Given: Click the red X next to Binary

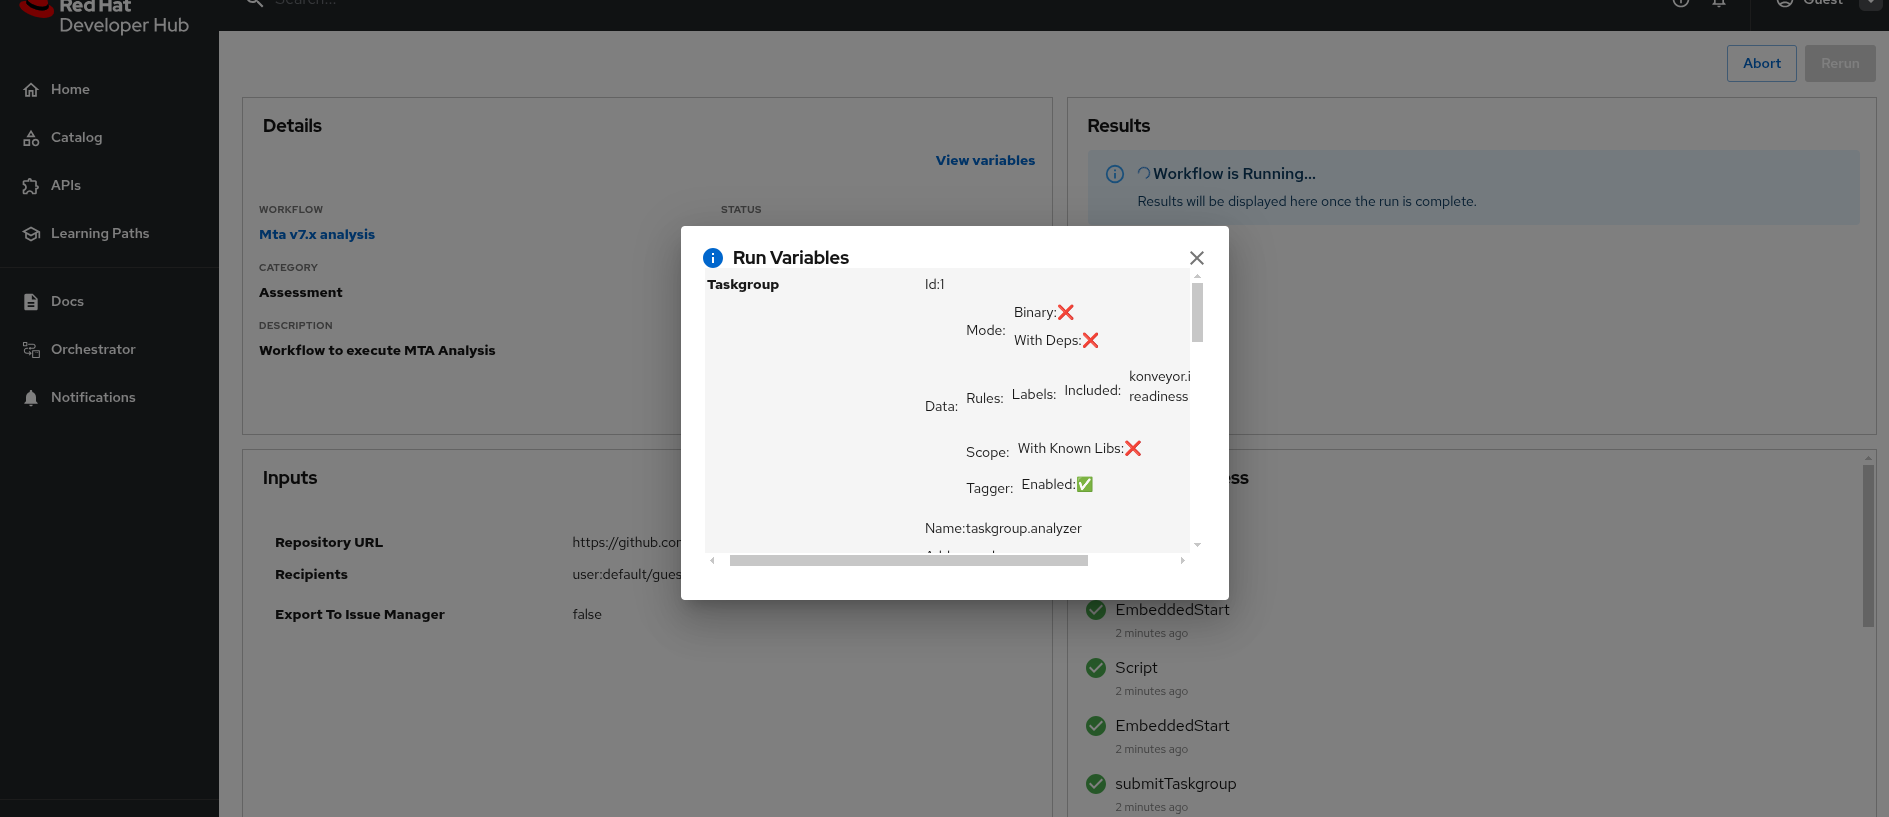Looking at the screenshot, I should (1066, 313).
